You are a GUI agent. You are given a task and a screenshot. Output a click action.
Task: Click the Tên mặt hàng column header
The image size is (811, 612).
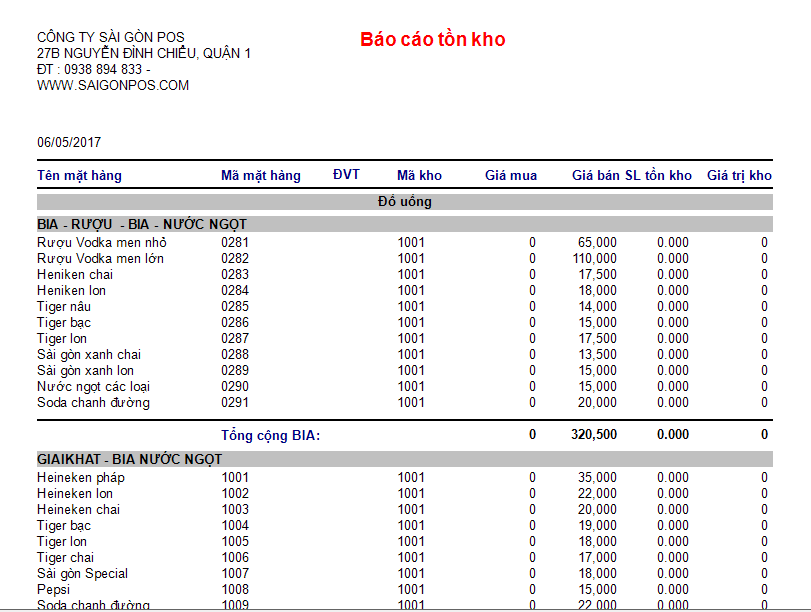click(79, 175)
